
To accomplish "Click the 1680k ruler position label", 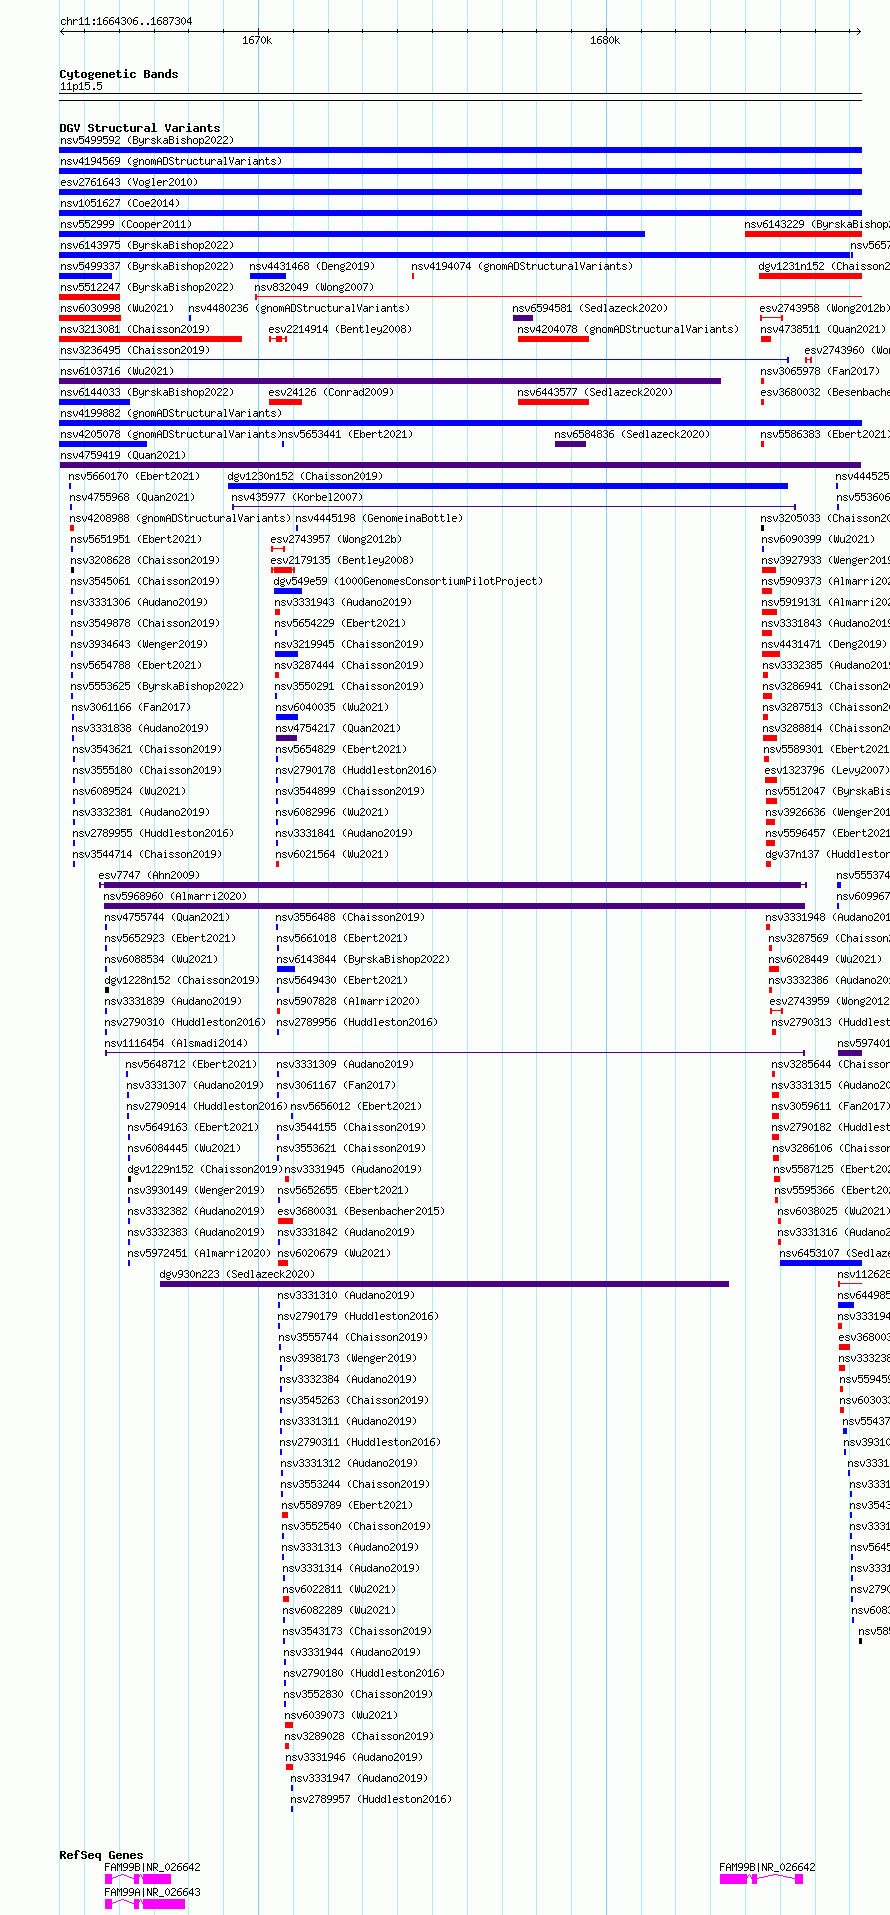I will click(605, 40).
